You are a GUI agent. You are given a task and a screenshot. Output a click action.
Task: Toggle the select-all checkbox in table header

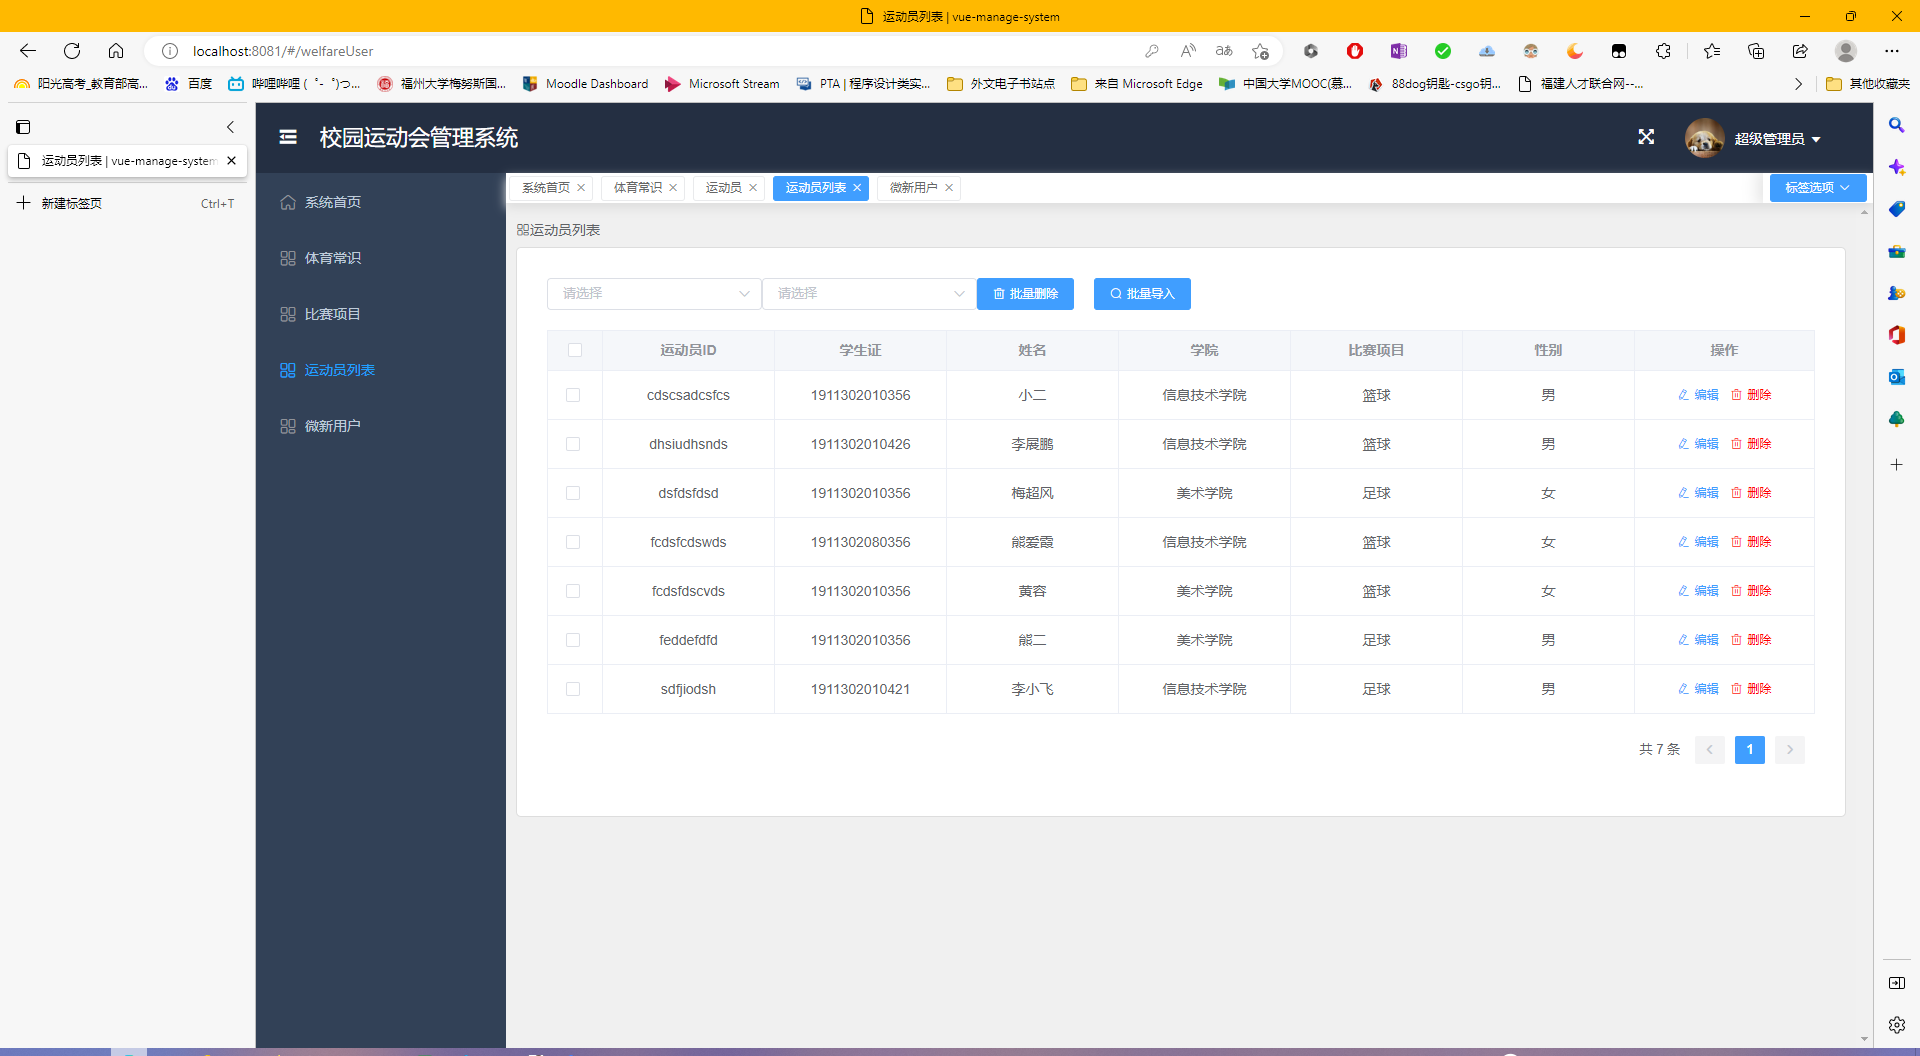click(x=575, y=350)
